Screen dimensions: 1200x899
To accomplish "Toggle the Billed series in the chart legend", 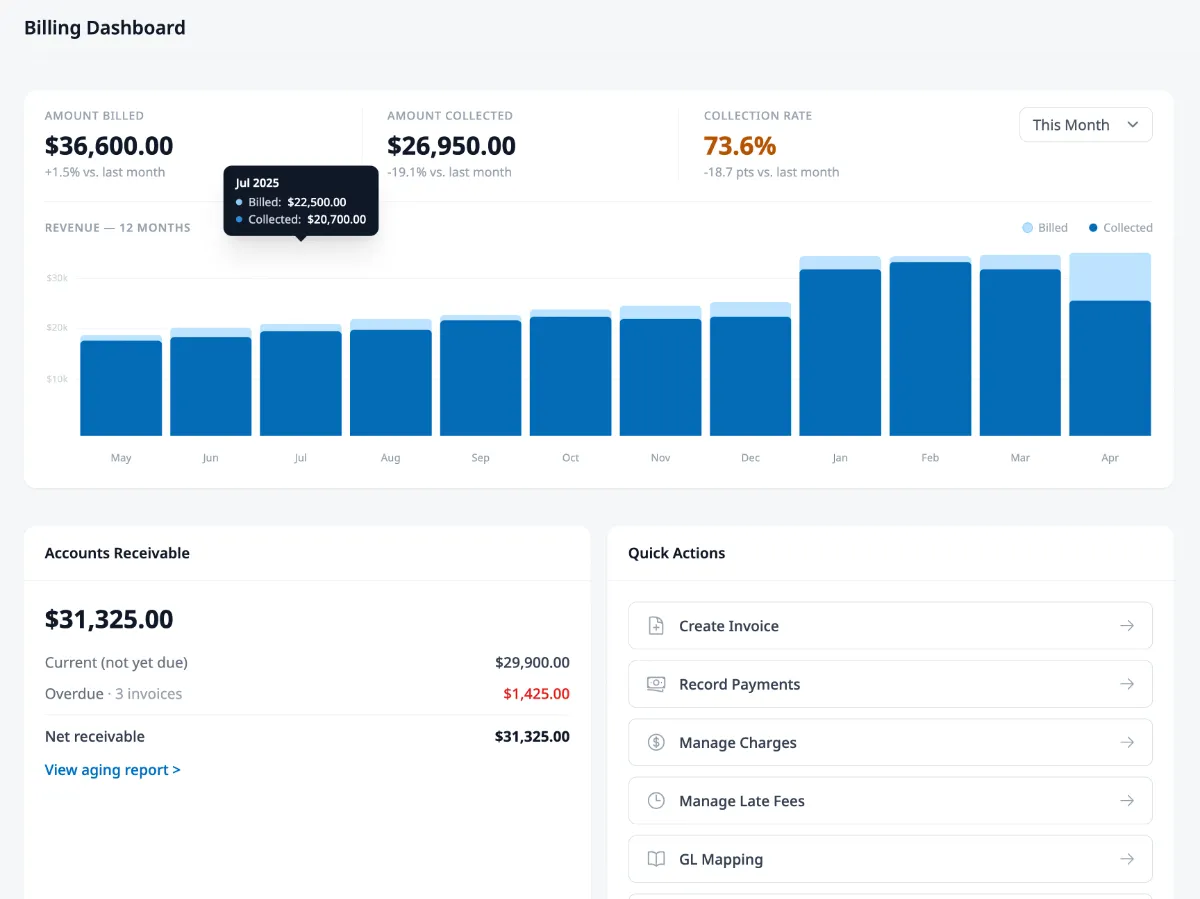I will point(1043,227).
